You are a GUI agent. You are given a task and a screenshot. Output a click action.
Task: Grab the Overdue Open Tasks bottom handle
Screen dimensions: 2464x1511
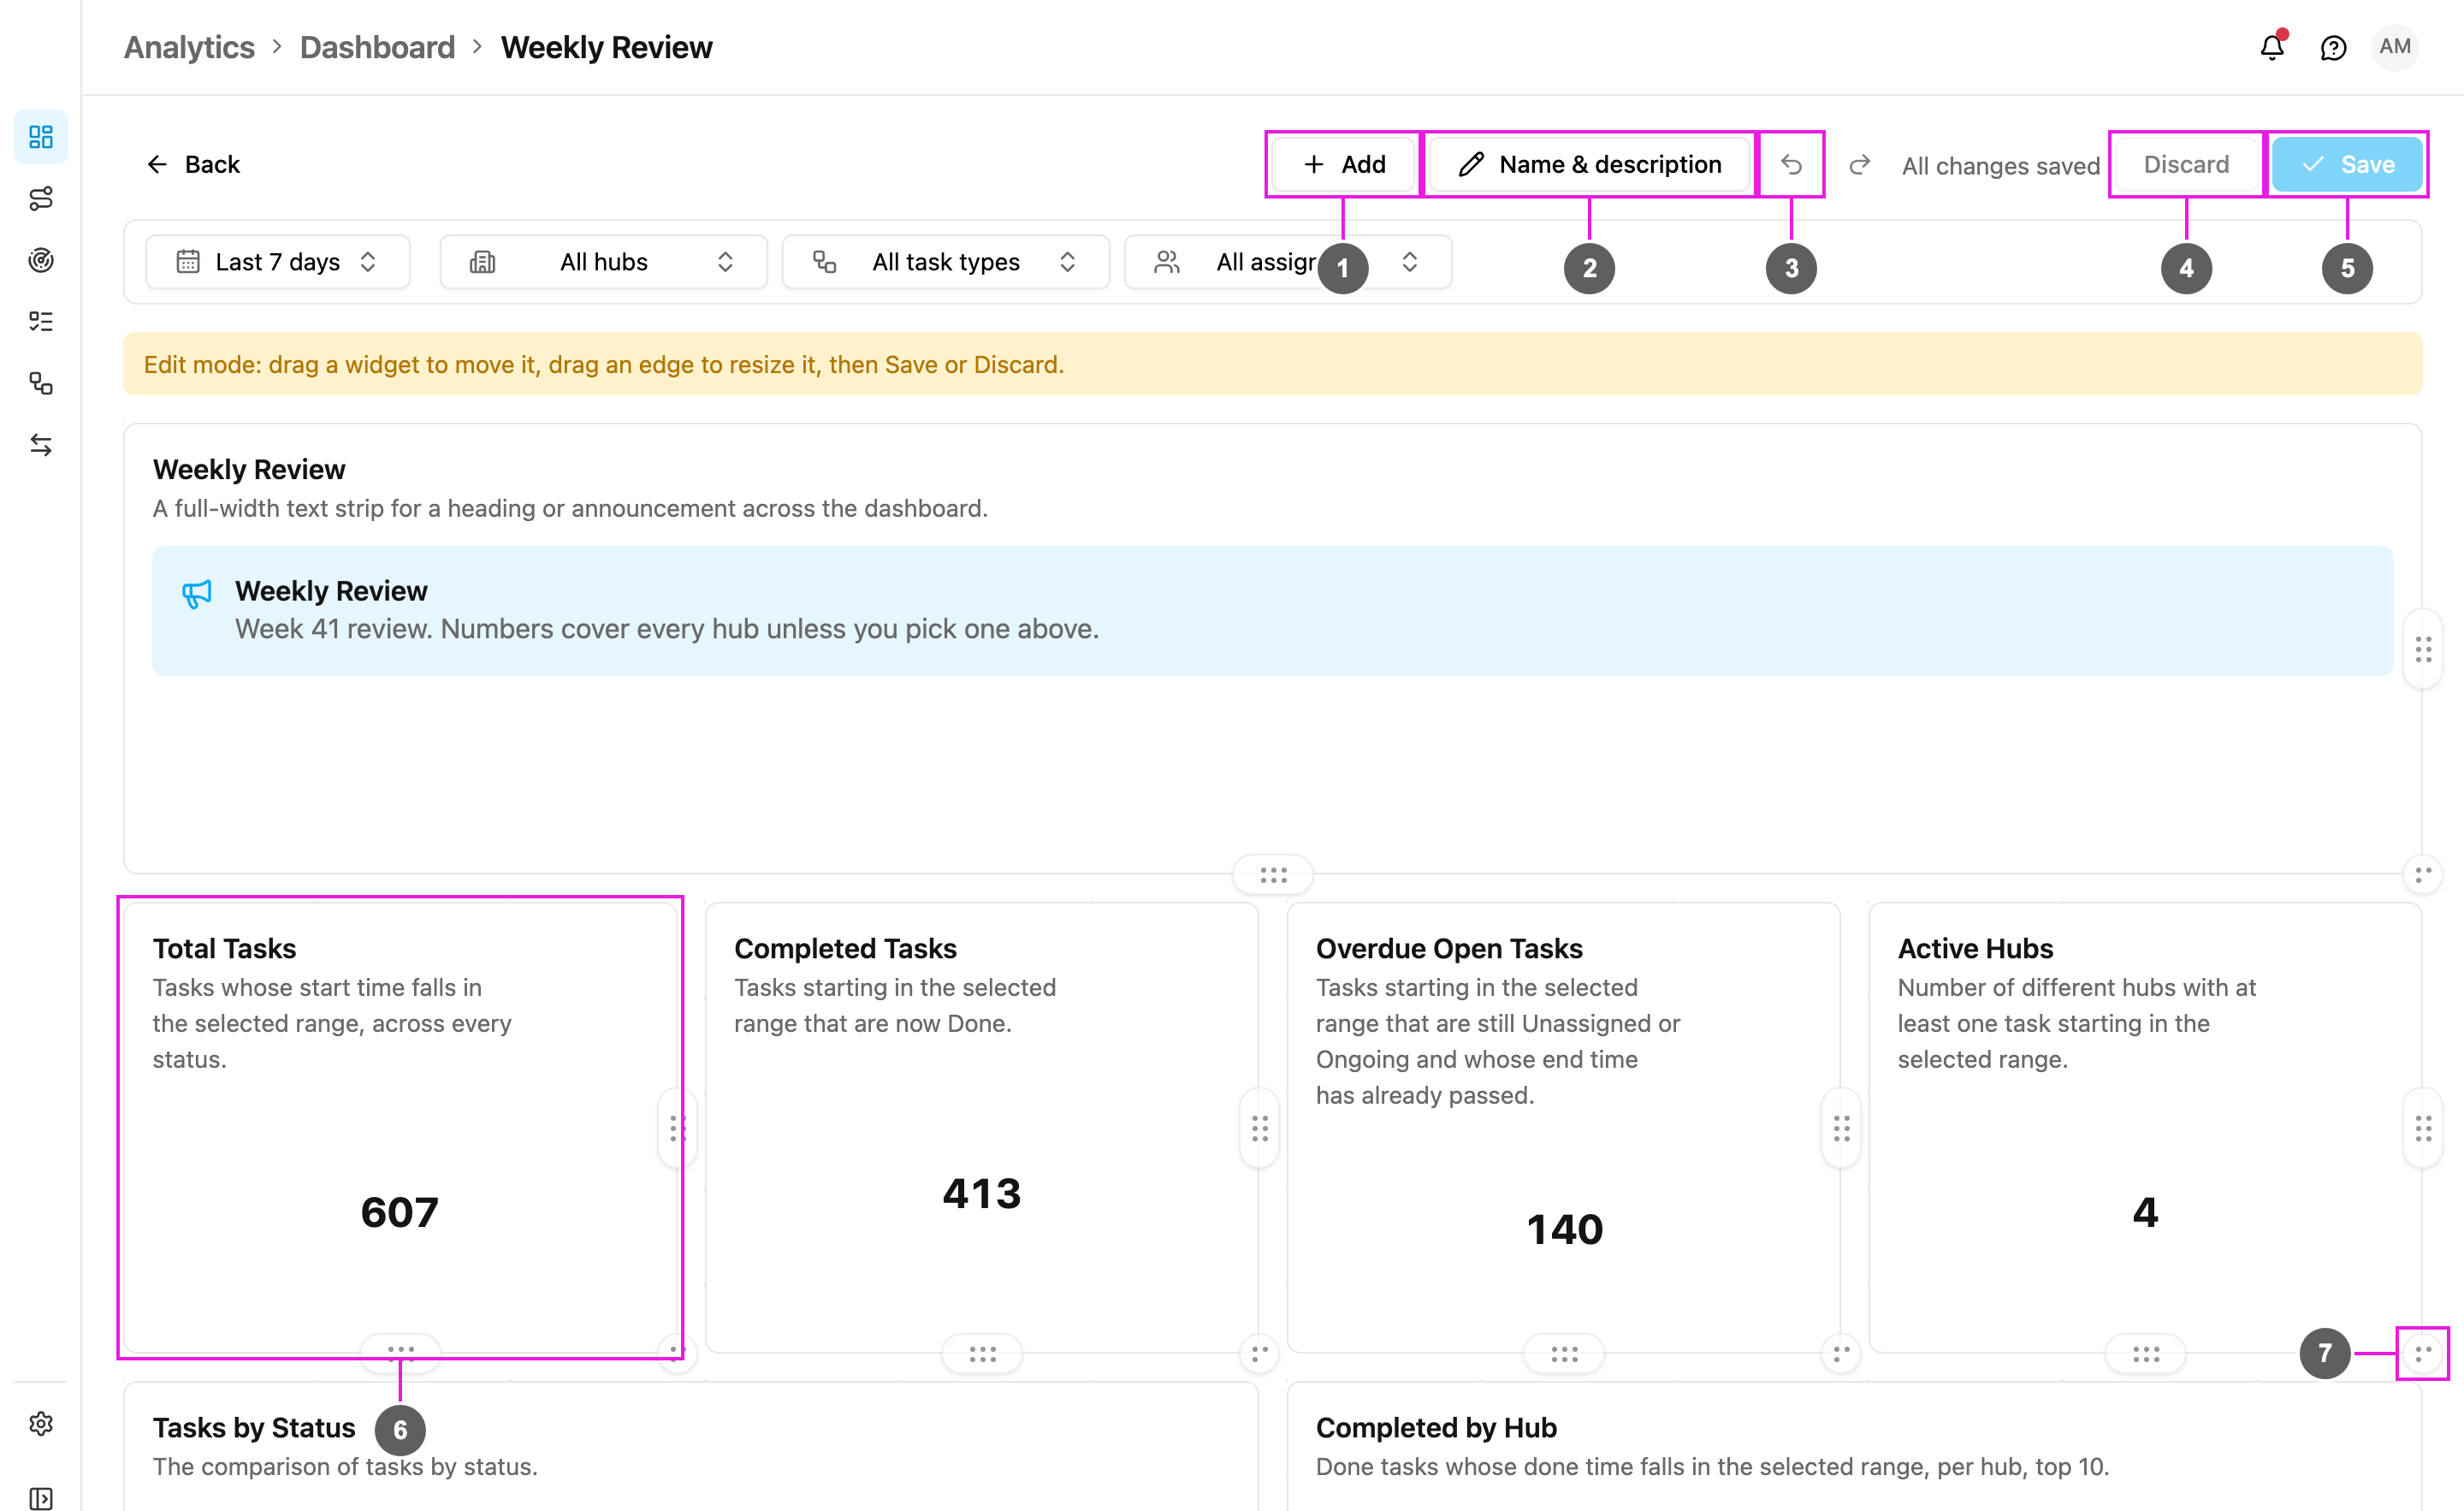pos(1564,1354)
